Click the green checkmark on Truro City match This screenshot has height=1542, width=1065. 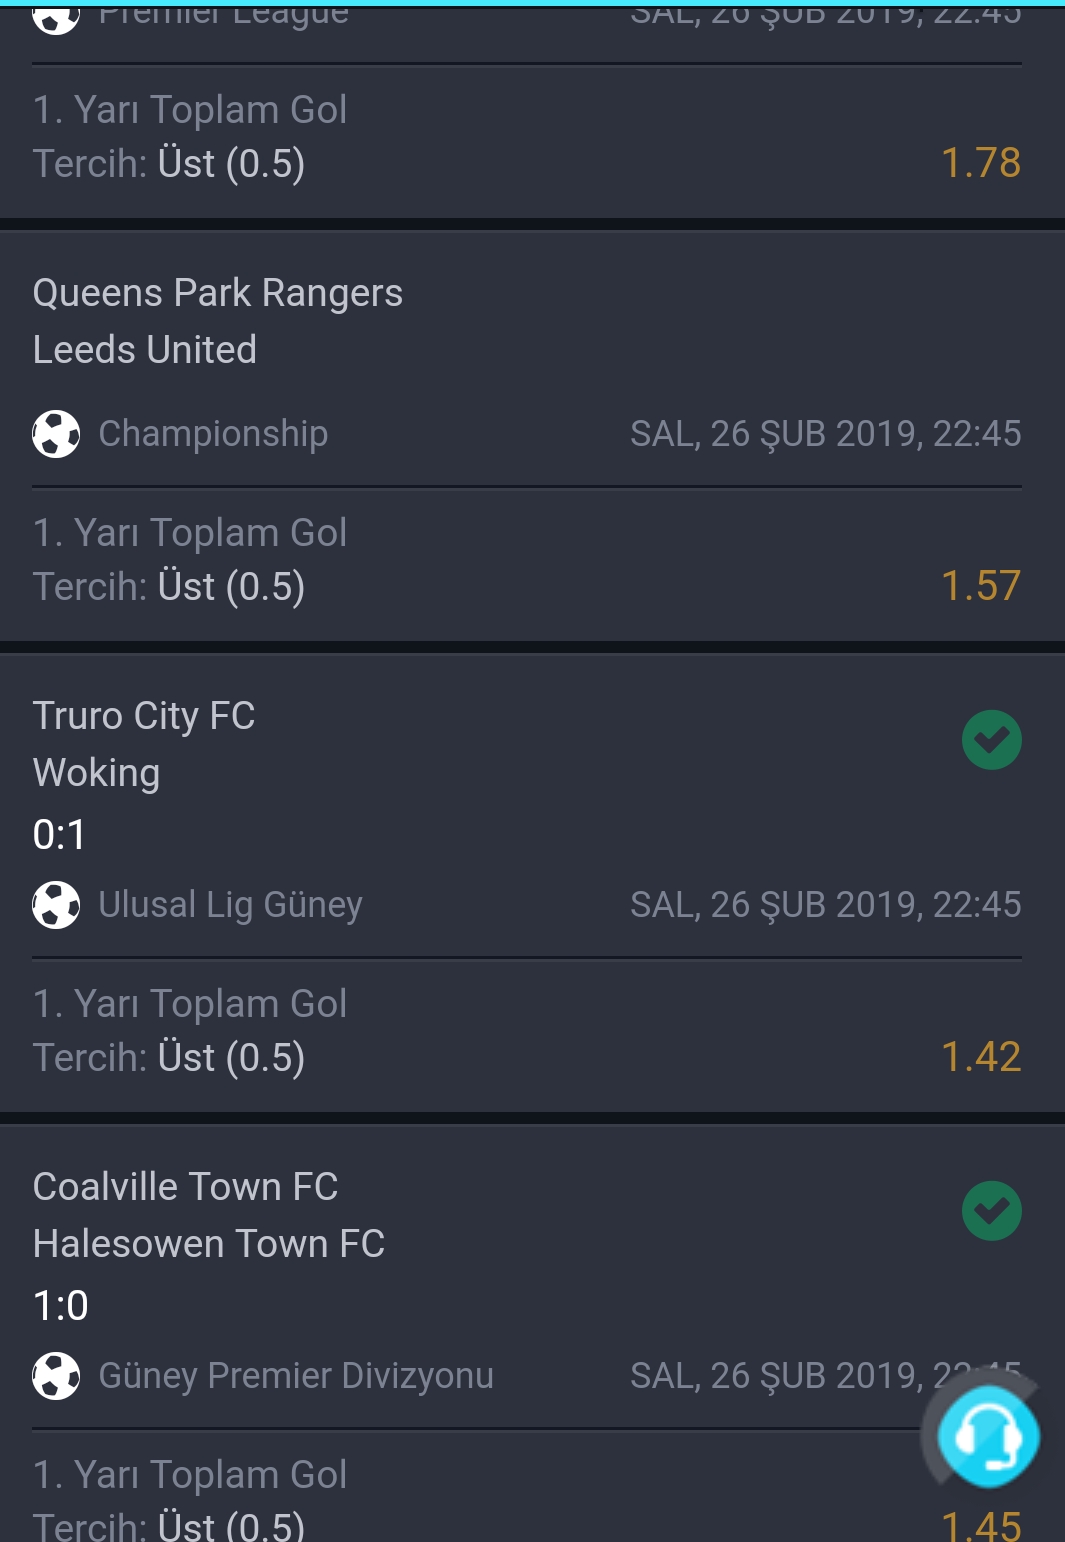pyautogui.click(x=991, y=740)
